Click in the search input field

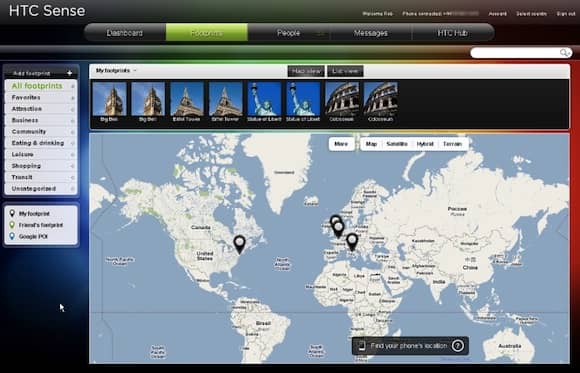click(x=515, y=53)
